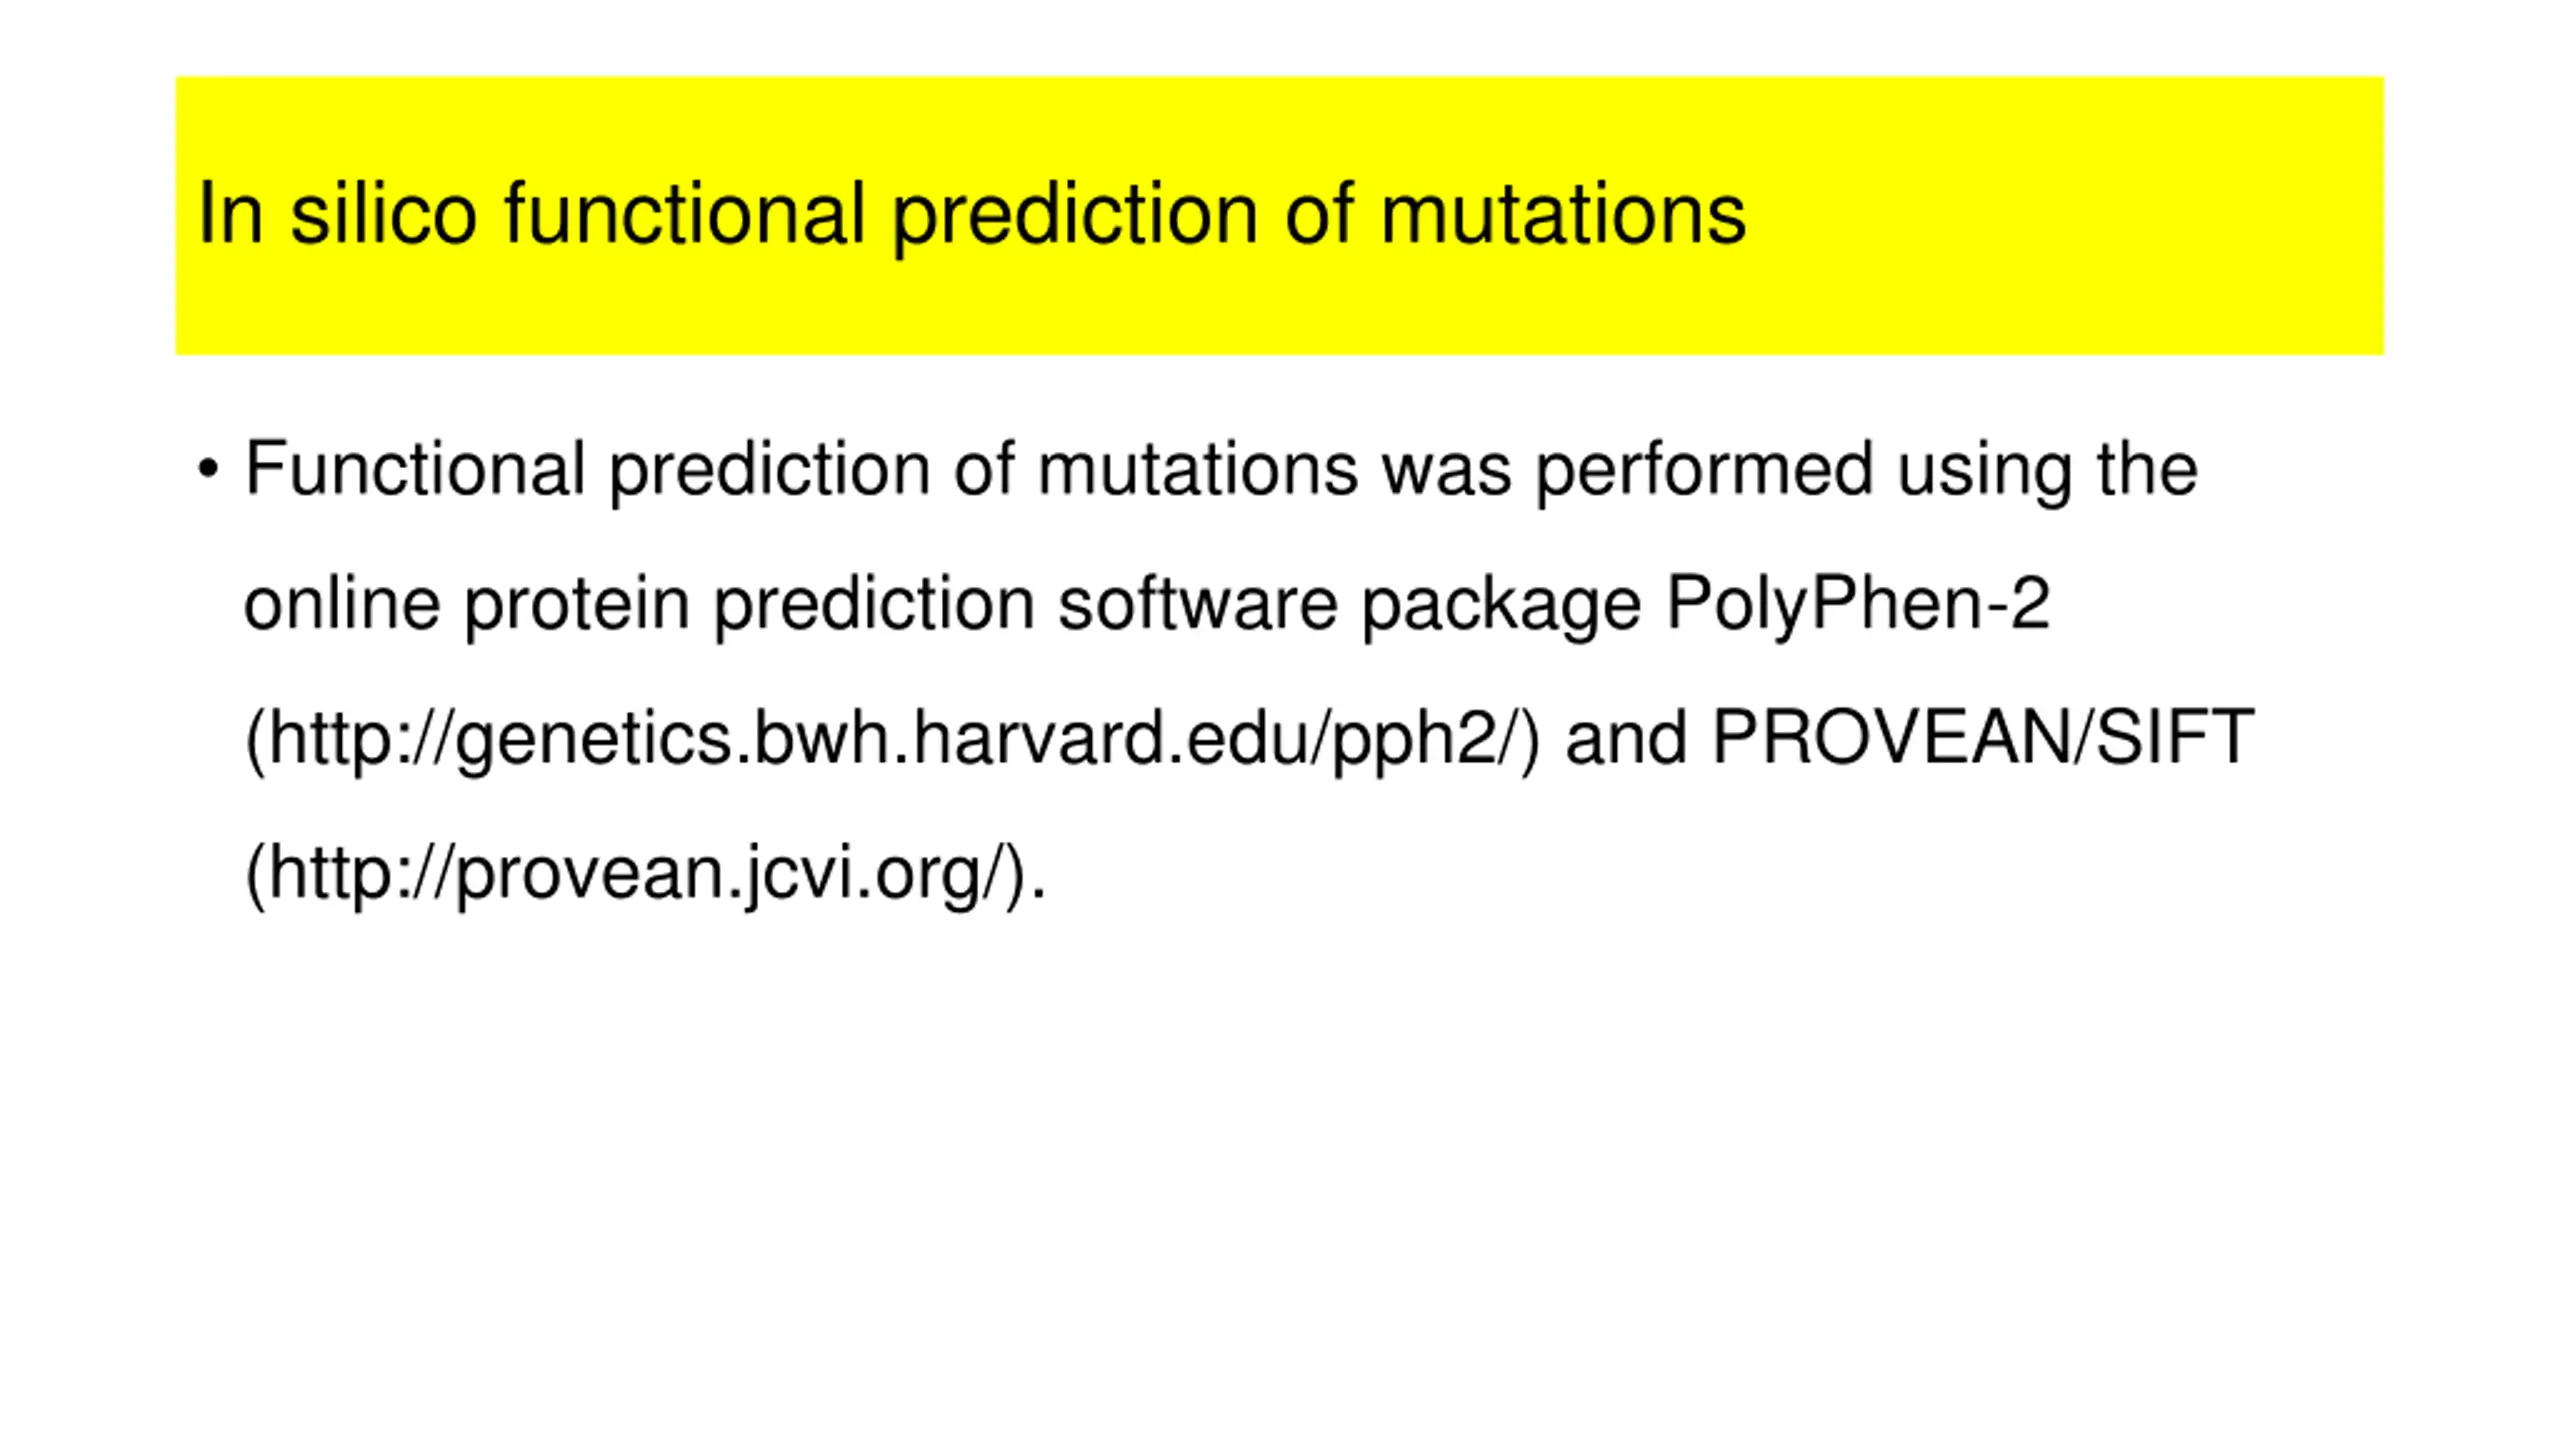The width and height of the screenshot is (2560, 1440).
Task: Click the word "silico" in the heading
Action: pos(383,213)
